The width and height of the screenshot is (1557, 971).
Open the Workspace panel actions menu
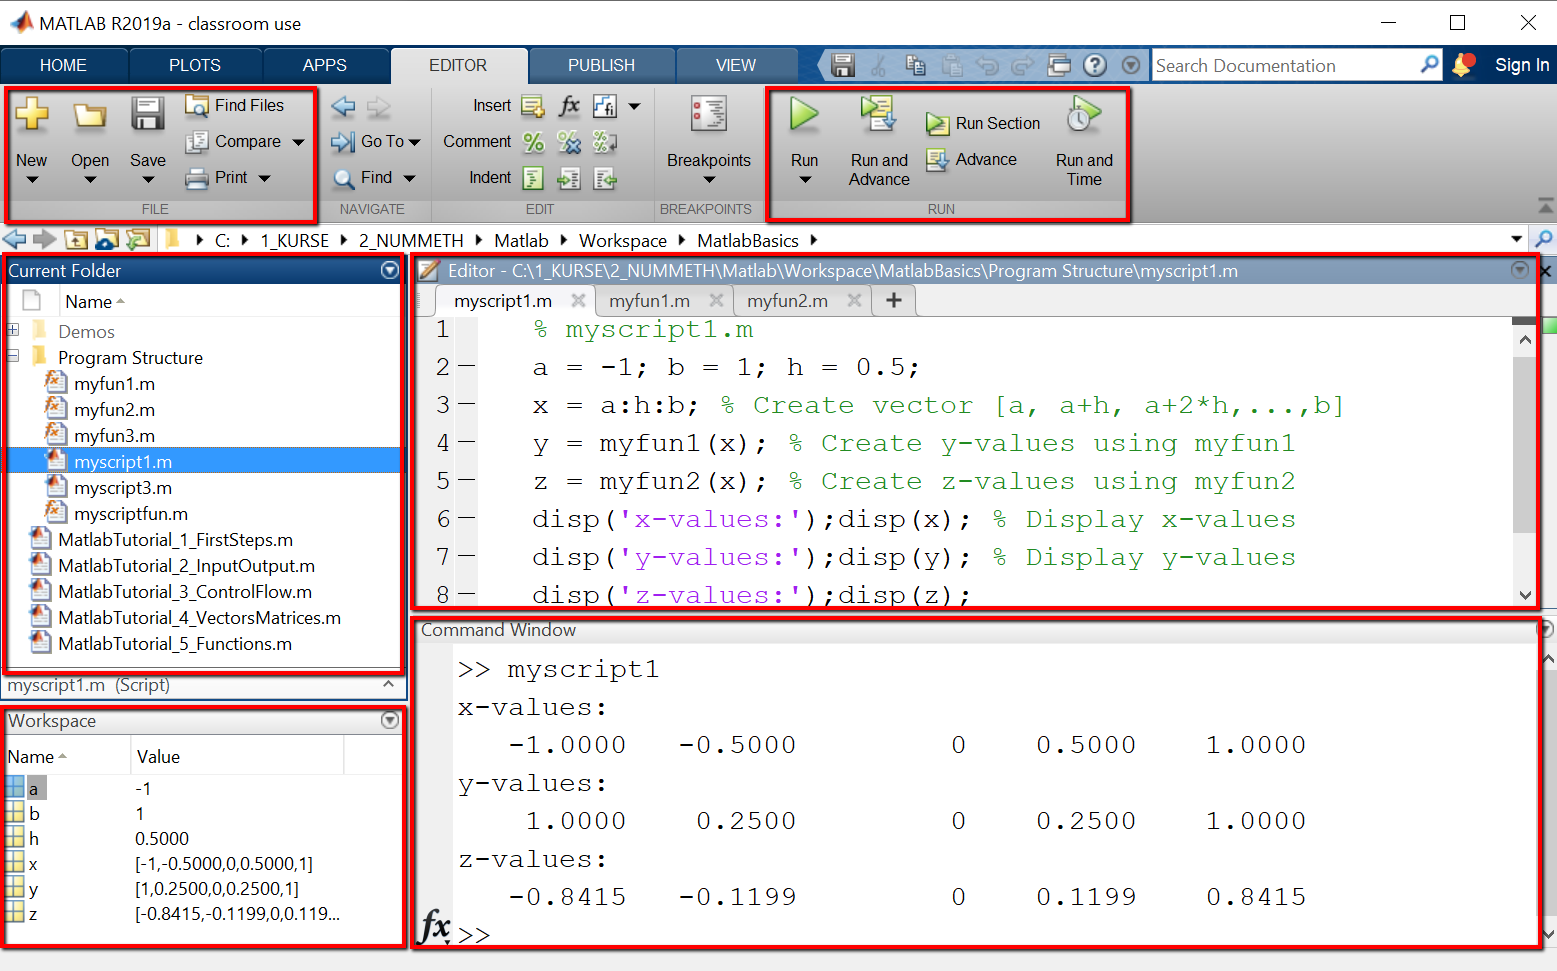pyautogui.click(x=390, y=720)
